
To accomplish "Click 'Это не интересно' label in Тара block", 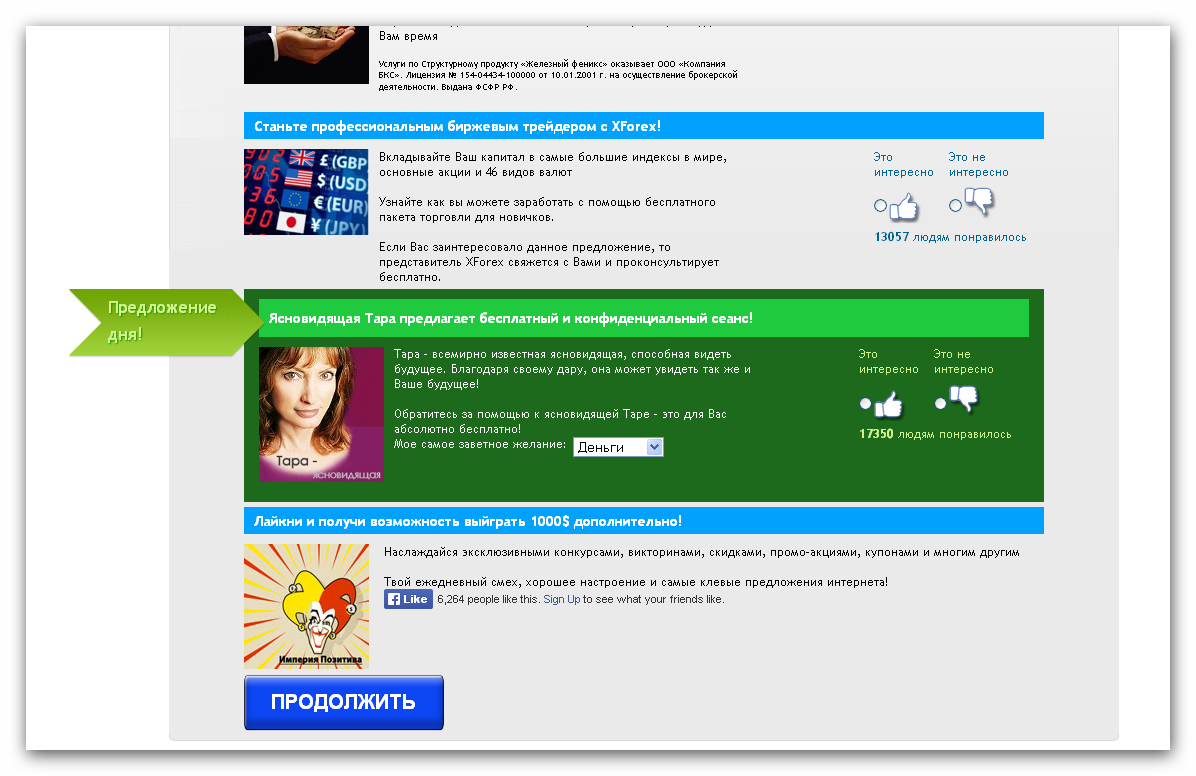I will (964, 362).
